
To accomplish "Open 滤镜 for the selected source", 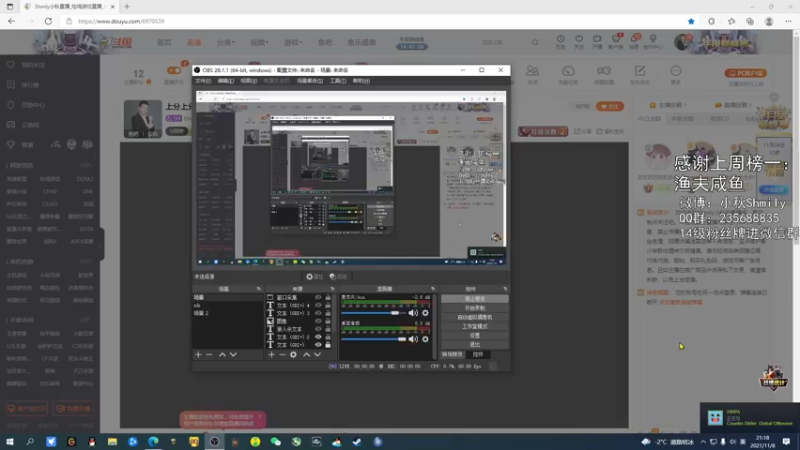I will (338, 277).
